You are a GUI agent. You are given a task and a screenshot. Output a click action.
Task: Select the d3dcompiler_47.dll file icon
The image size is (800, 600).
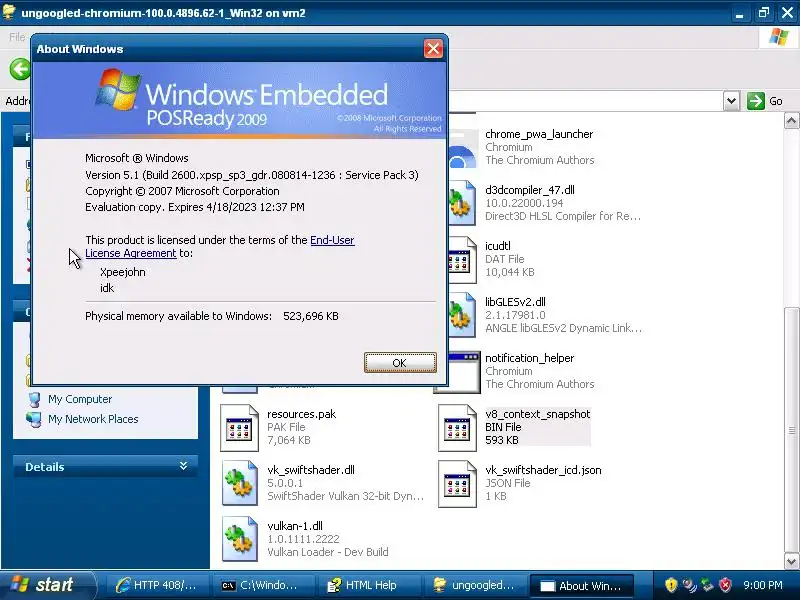(461, 203)
